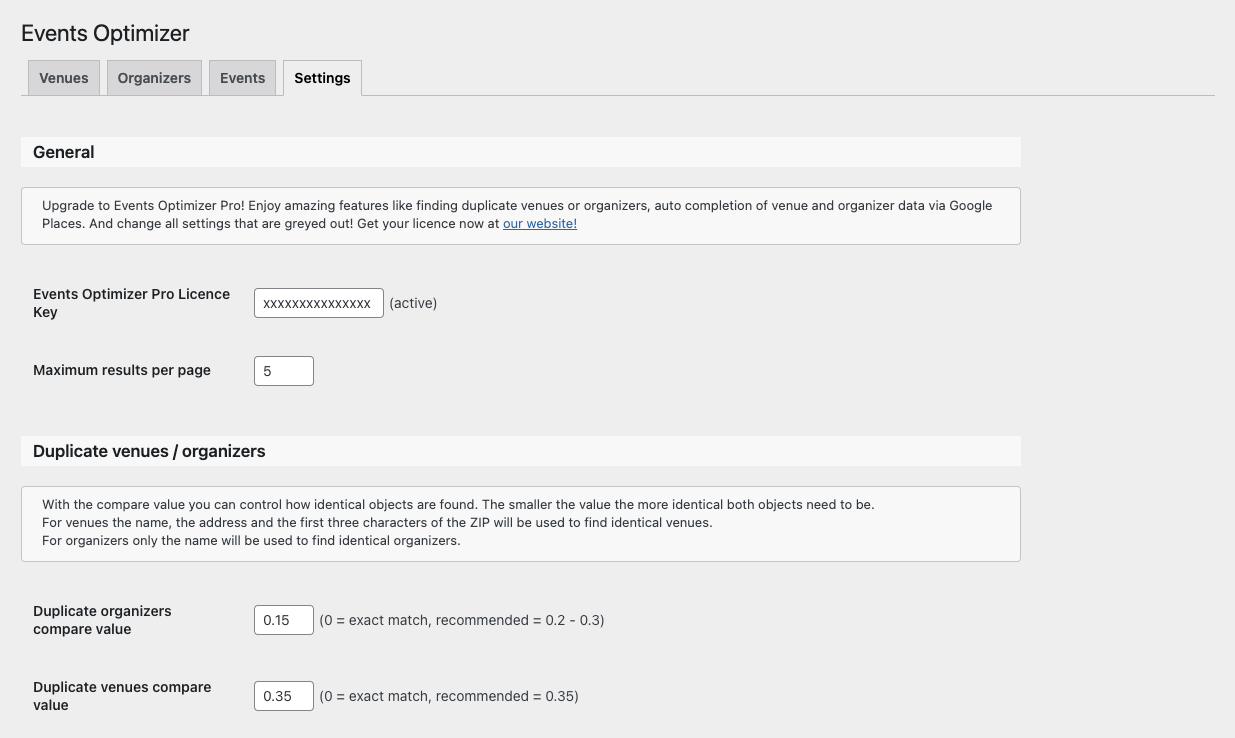Click the duplicate organizers compare value field
This screenshot has height=738, width=1235.
(284, 620)
